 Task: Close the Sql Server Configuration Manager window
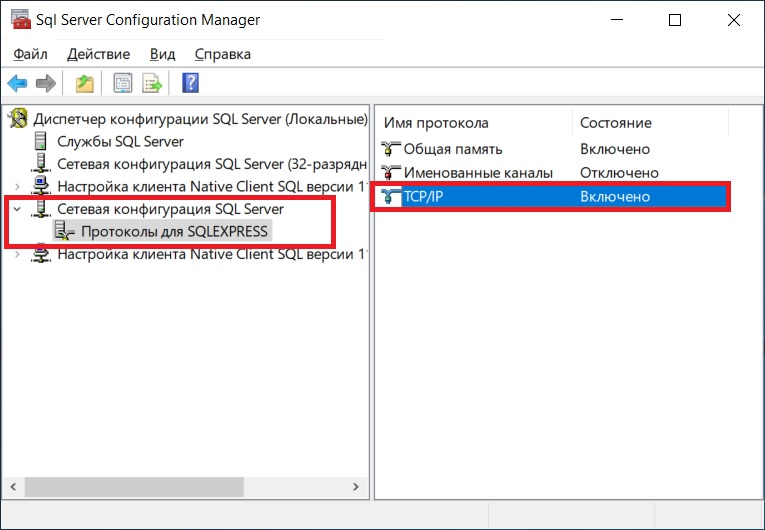734,20
